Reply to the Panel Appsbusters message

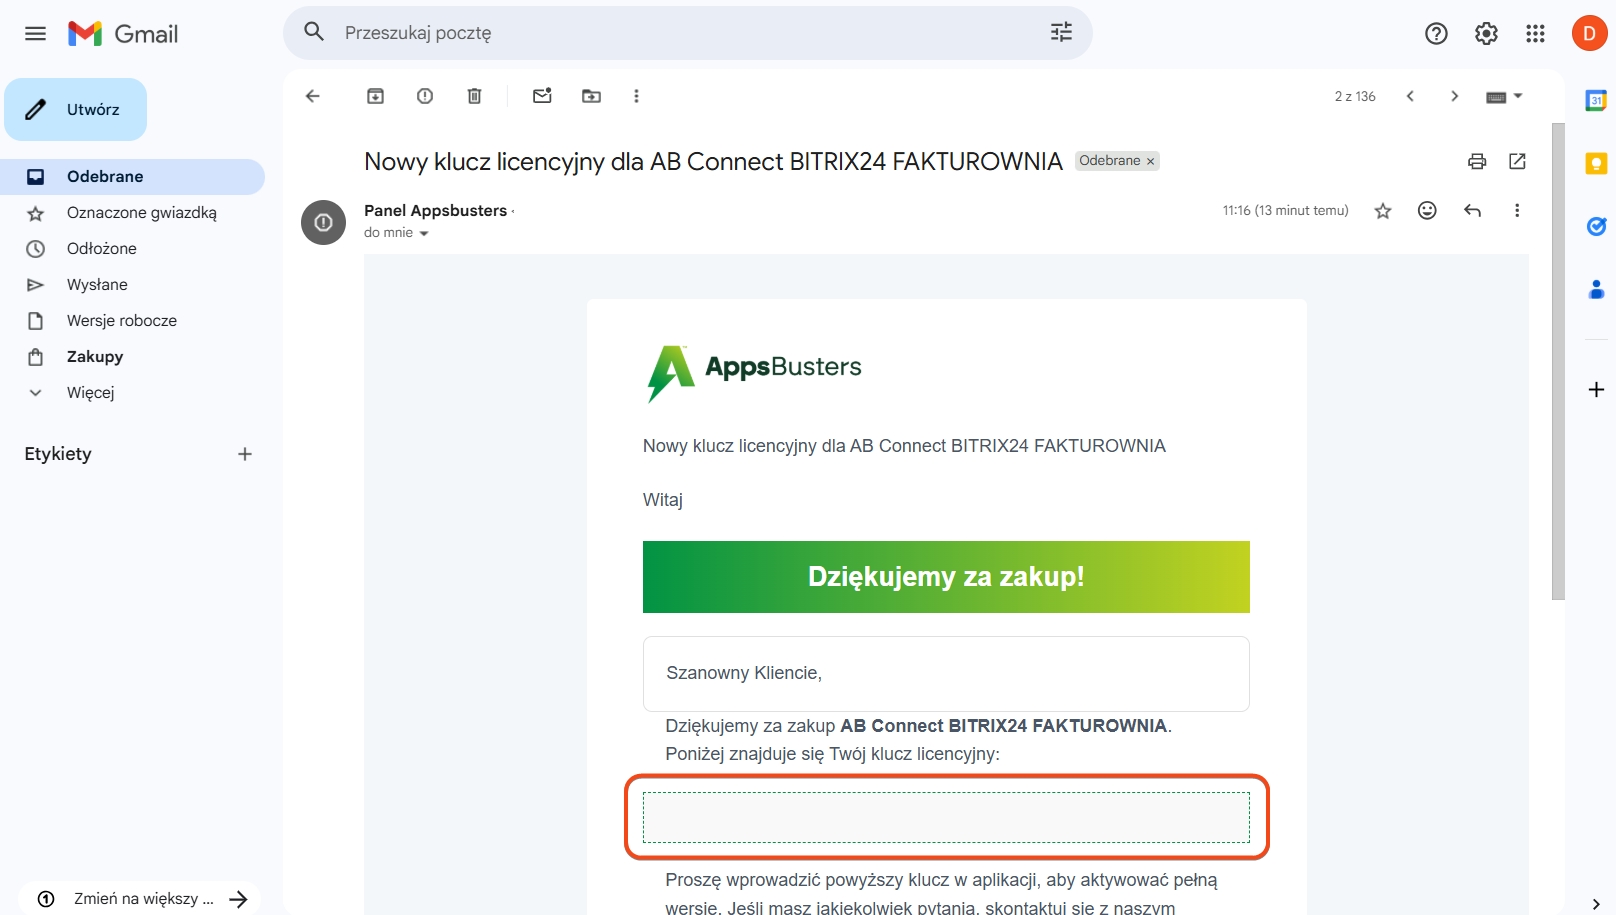pos(1472,210)
